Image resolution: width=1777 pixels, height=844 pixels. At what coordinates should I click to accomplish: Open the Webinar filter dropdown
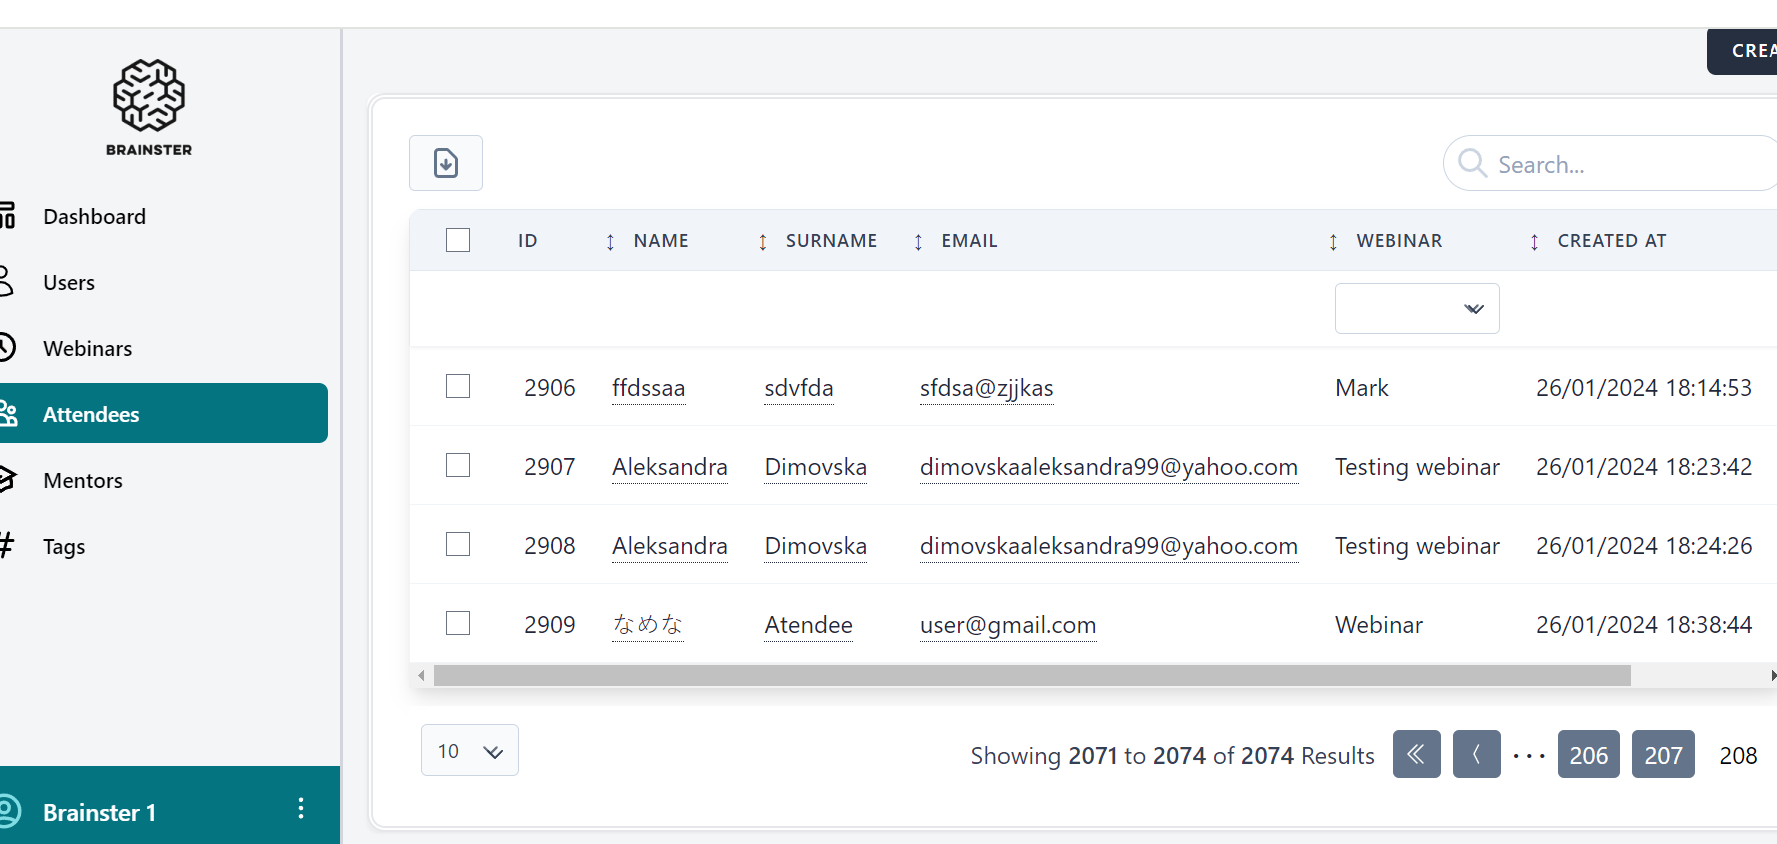coord(1416,308)
